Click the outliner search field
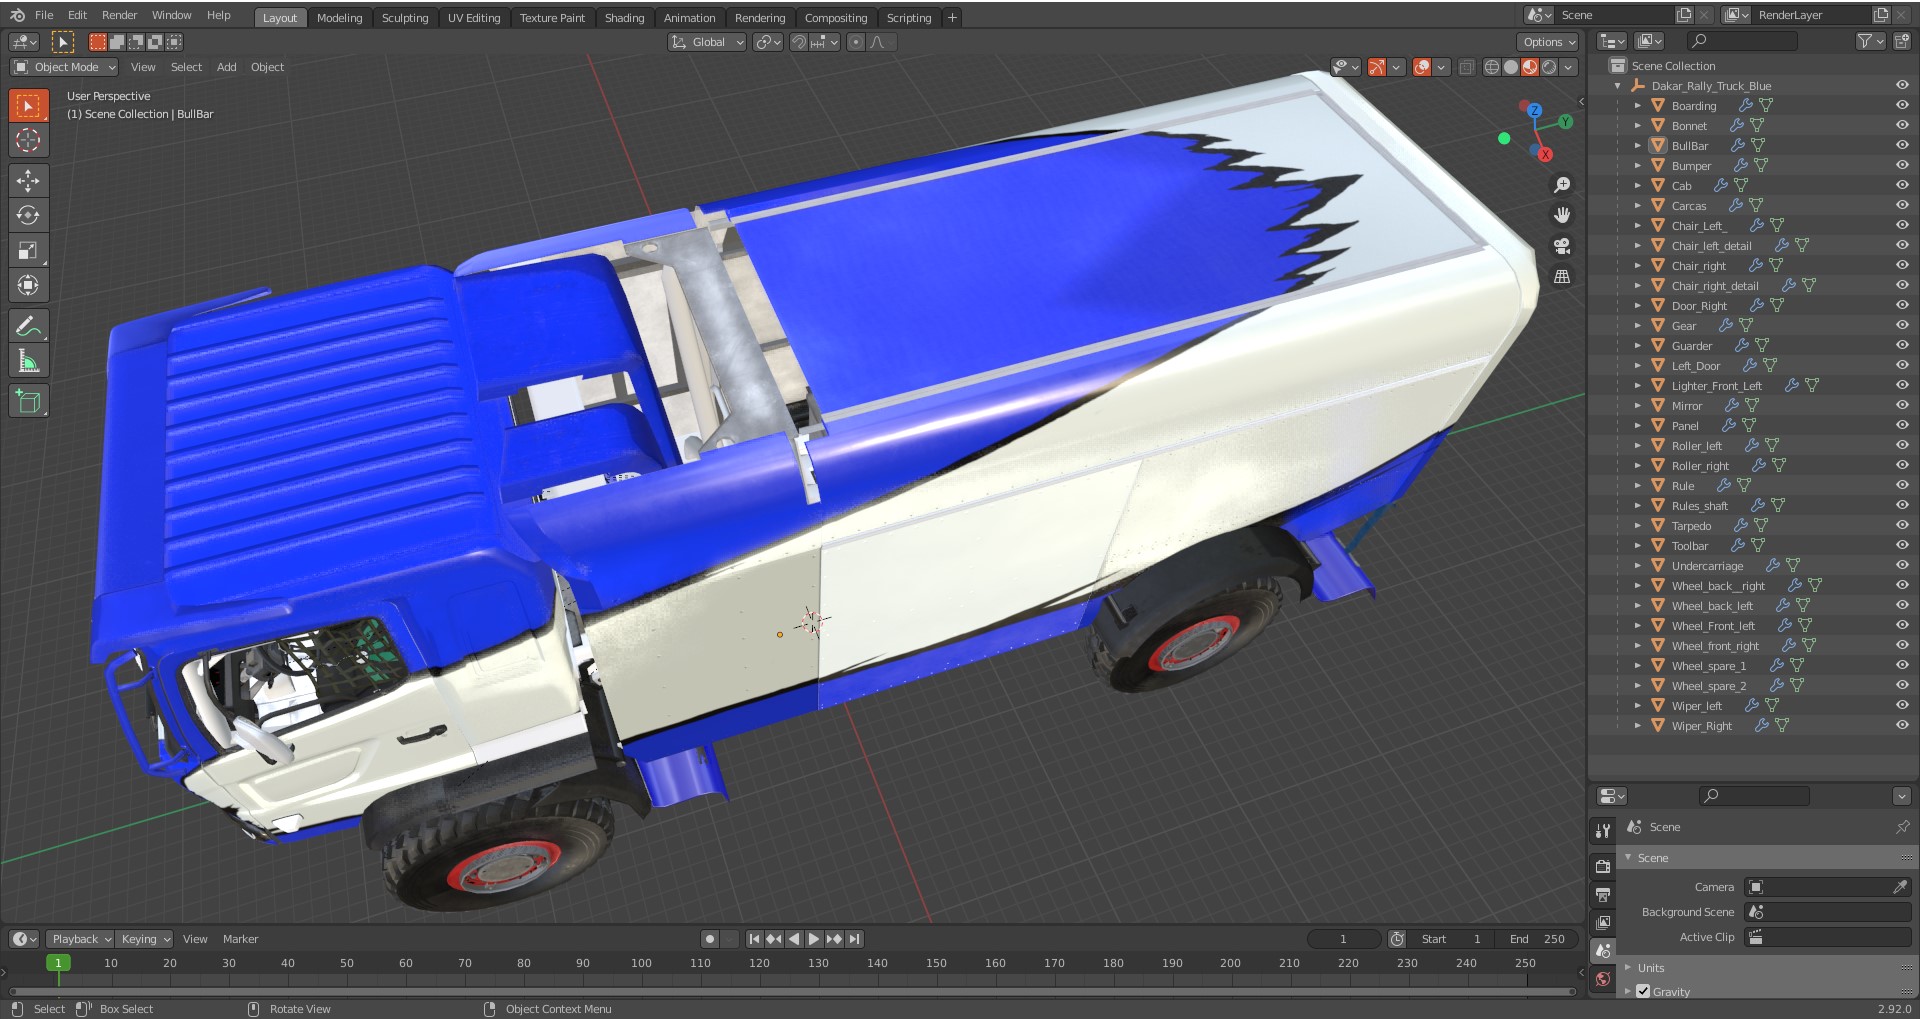Image resolution: width=1920 pixels, height=1019 pixels. tap(1741, 41)
